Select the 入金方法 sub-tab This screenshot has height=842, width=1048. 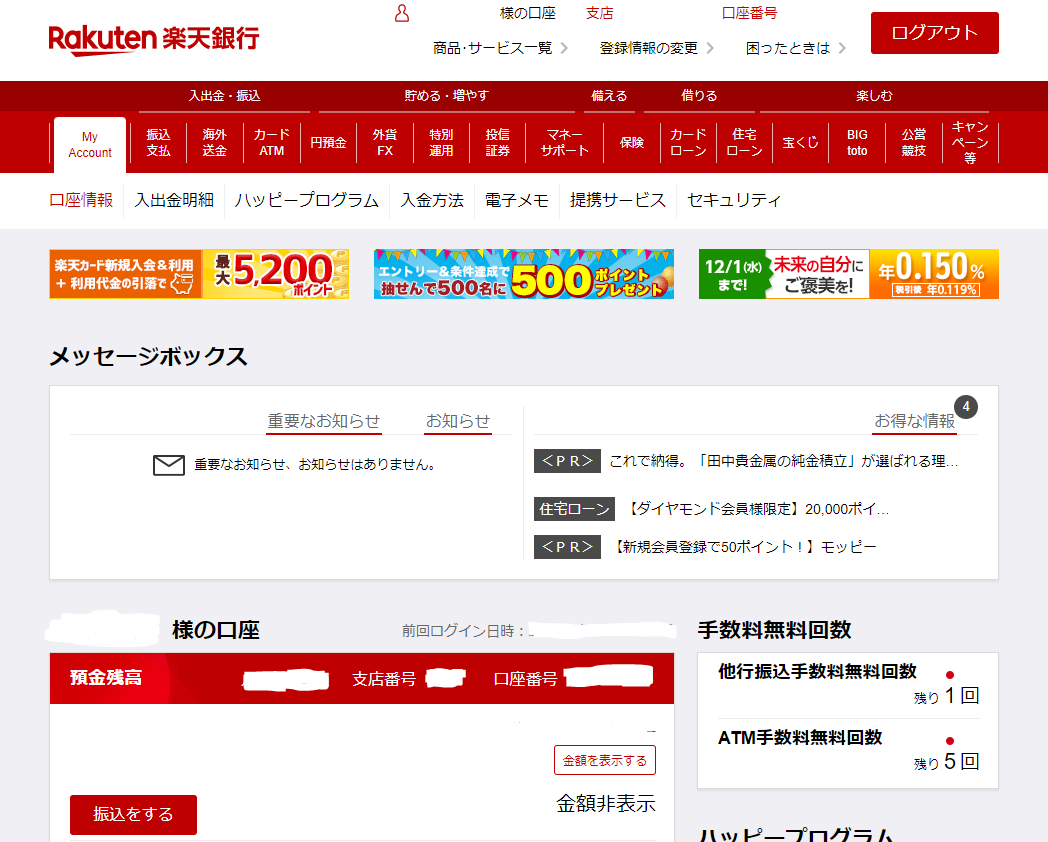[x=432, y=200]
